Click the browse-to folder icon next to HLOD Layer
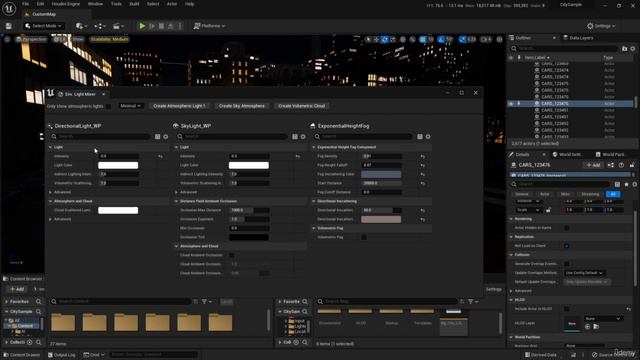 coord(596,327)
